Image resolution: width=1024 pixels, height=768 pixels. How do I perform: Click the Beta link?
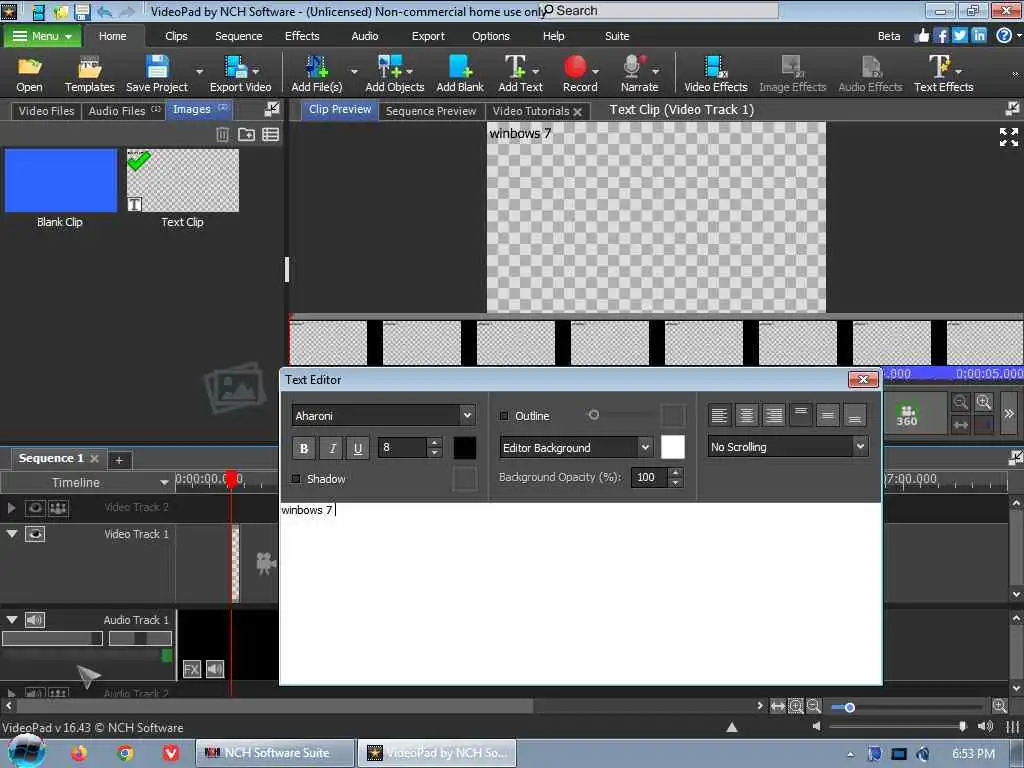(x=889, y=36)
